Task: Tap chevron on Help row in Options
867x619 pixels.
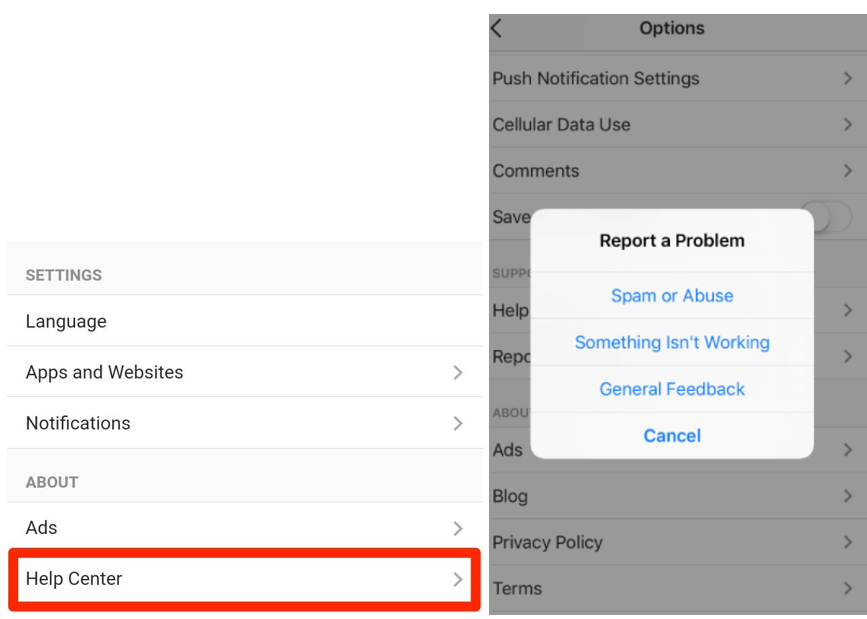Action: coord(848,310)
